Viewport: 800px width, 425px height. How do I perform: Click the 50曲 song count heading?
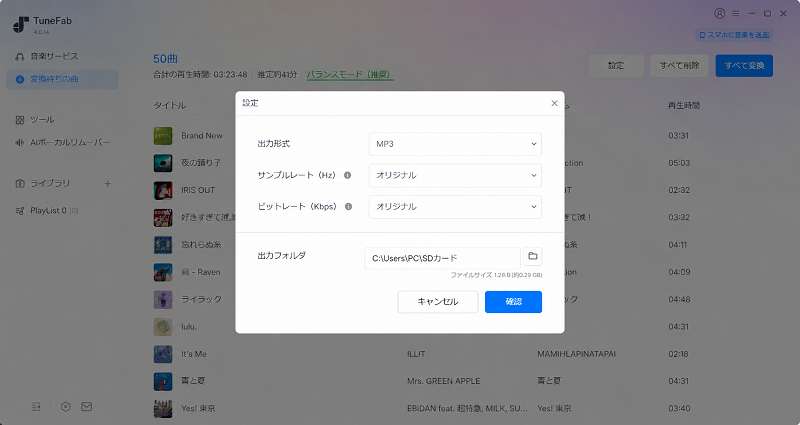coord(165,59)
